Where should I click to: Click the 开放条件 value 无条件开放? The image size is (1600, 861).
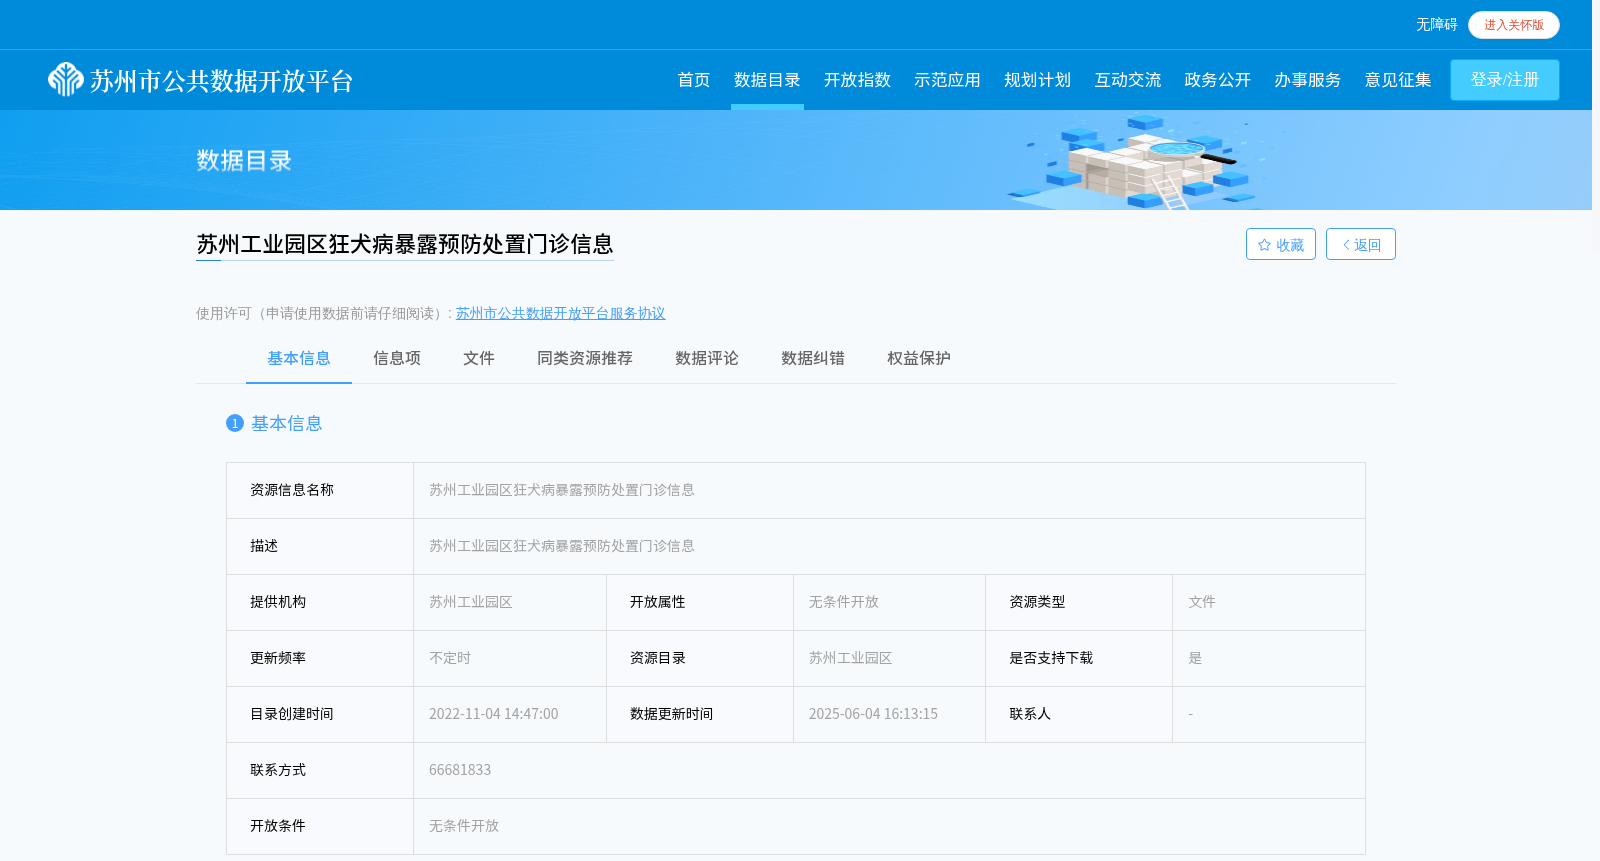[464, 826]
